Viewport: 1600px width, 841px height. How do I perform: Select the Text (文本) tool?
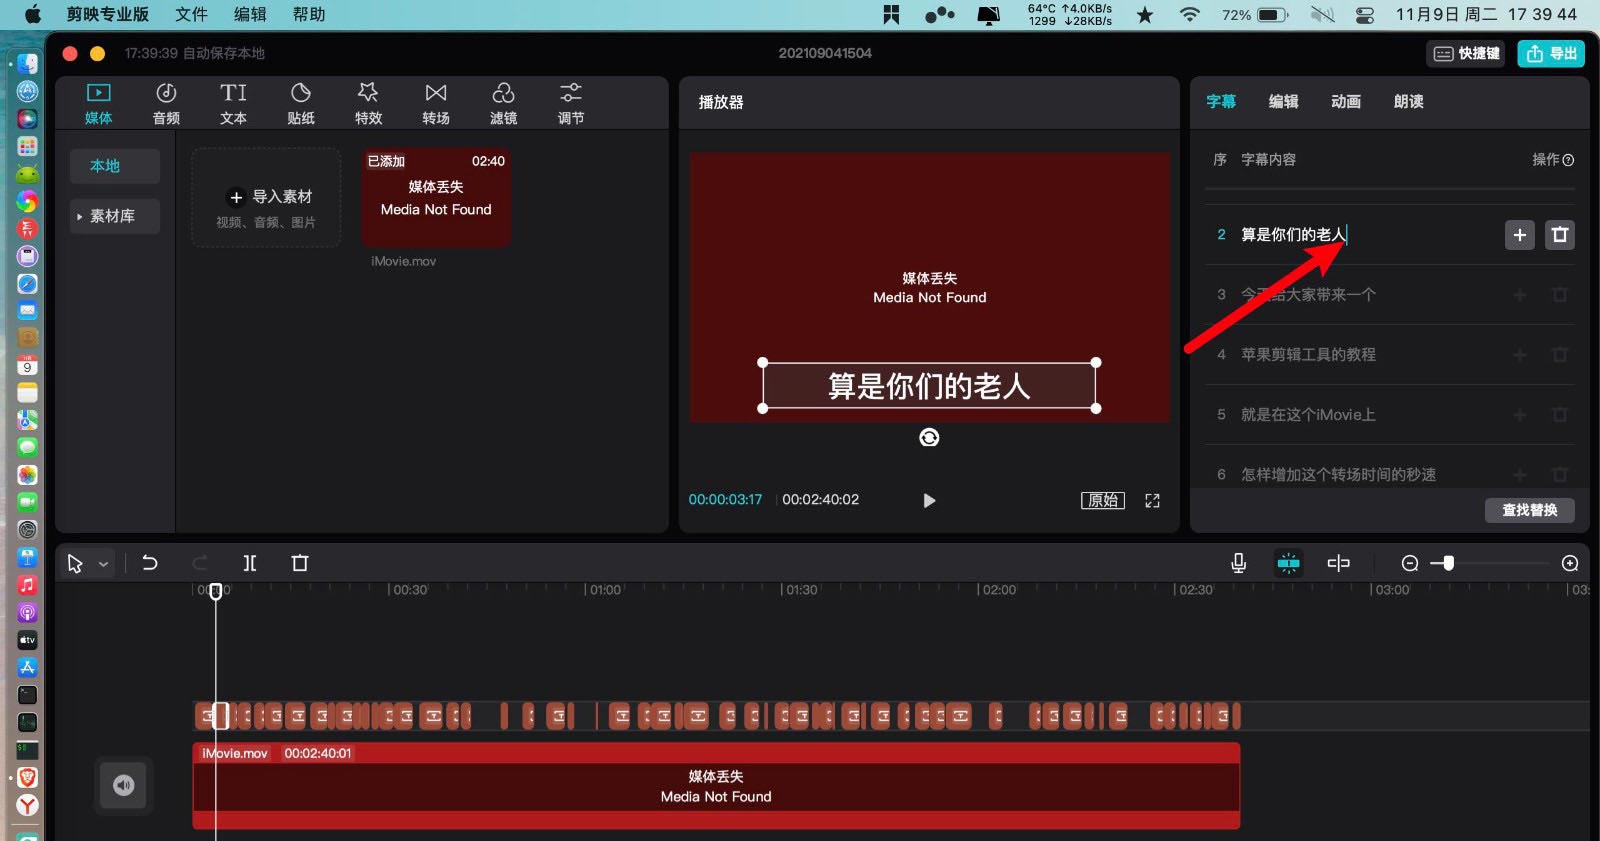(233, 103)
